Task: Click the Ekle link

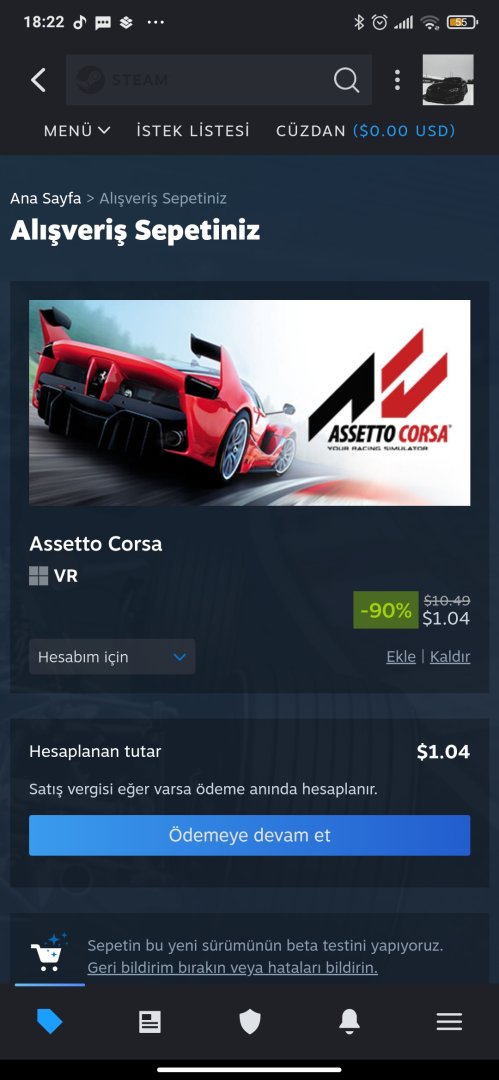Action: tap(401, 656)
